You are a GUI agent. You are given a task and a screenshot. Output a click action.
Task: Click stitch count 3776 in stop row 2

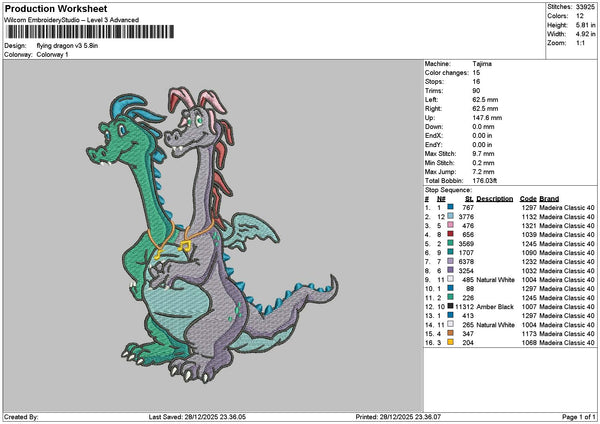pos(466,217)
